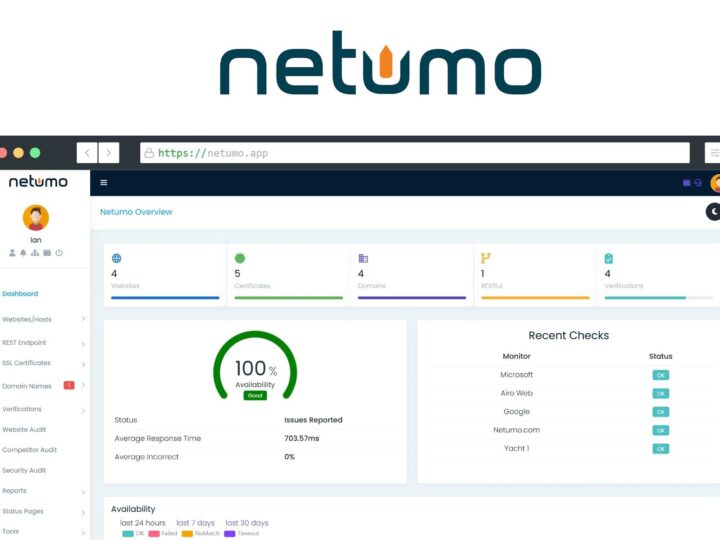Select the Websites/Hosts menu label
The height and width of the screenshot is (540, 720).
pyautogui.click(x=27, y=319)
